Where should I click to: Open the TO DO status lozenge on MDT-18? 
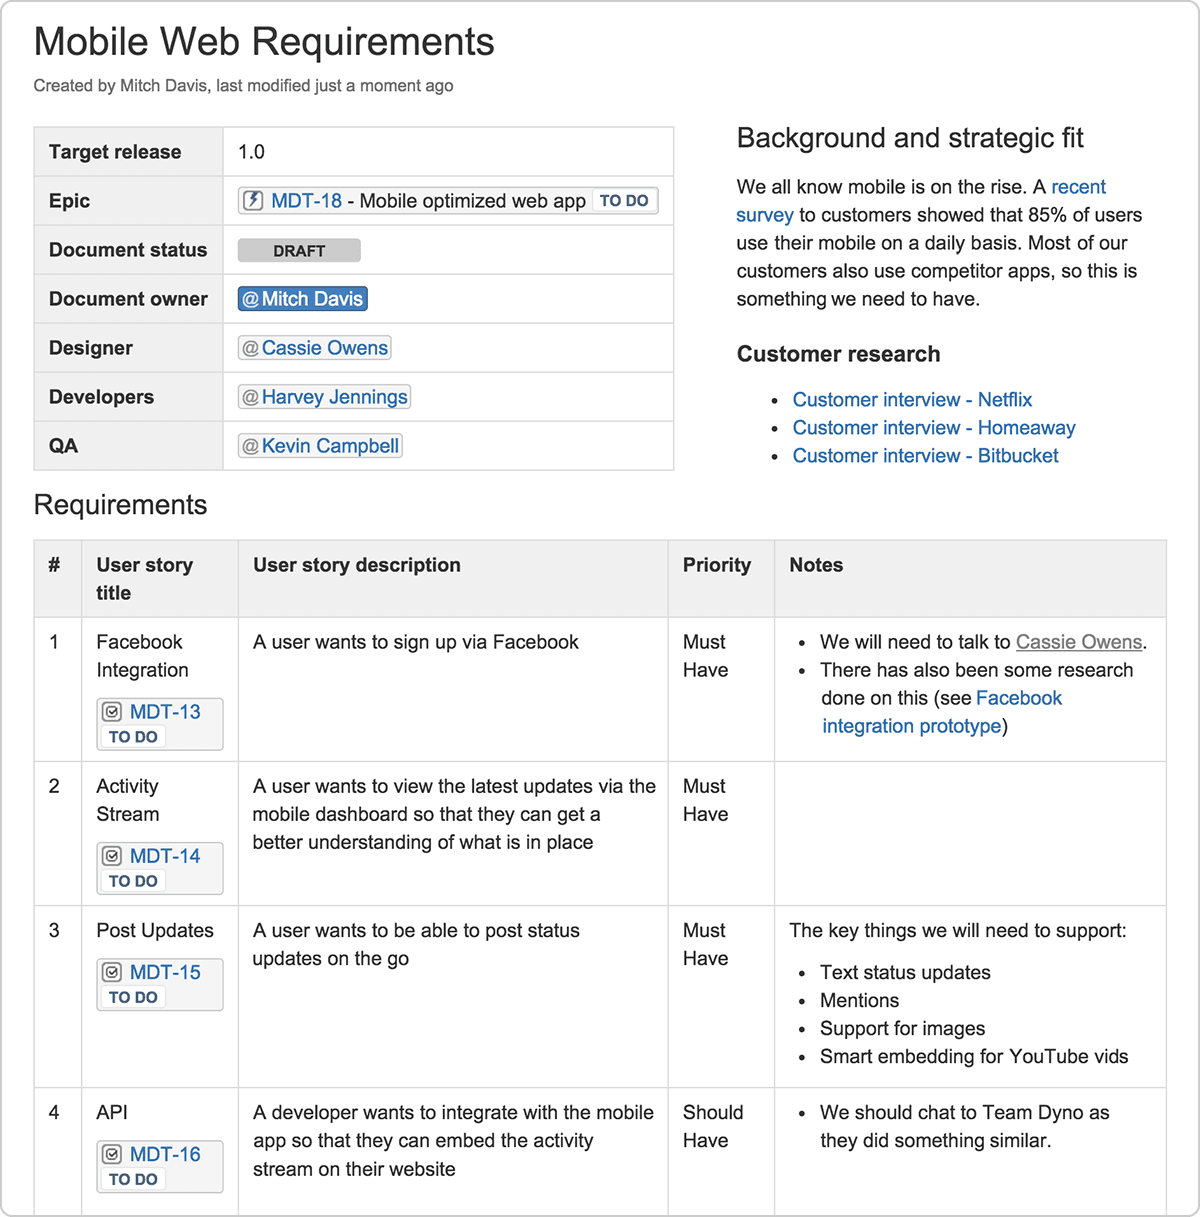click(624, 200)
